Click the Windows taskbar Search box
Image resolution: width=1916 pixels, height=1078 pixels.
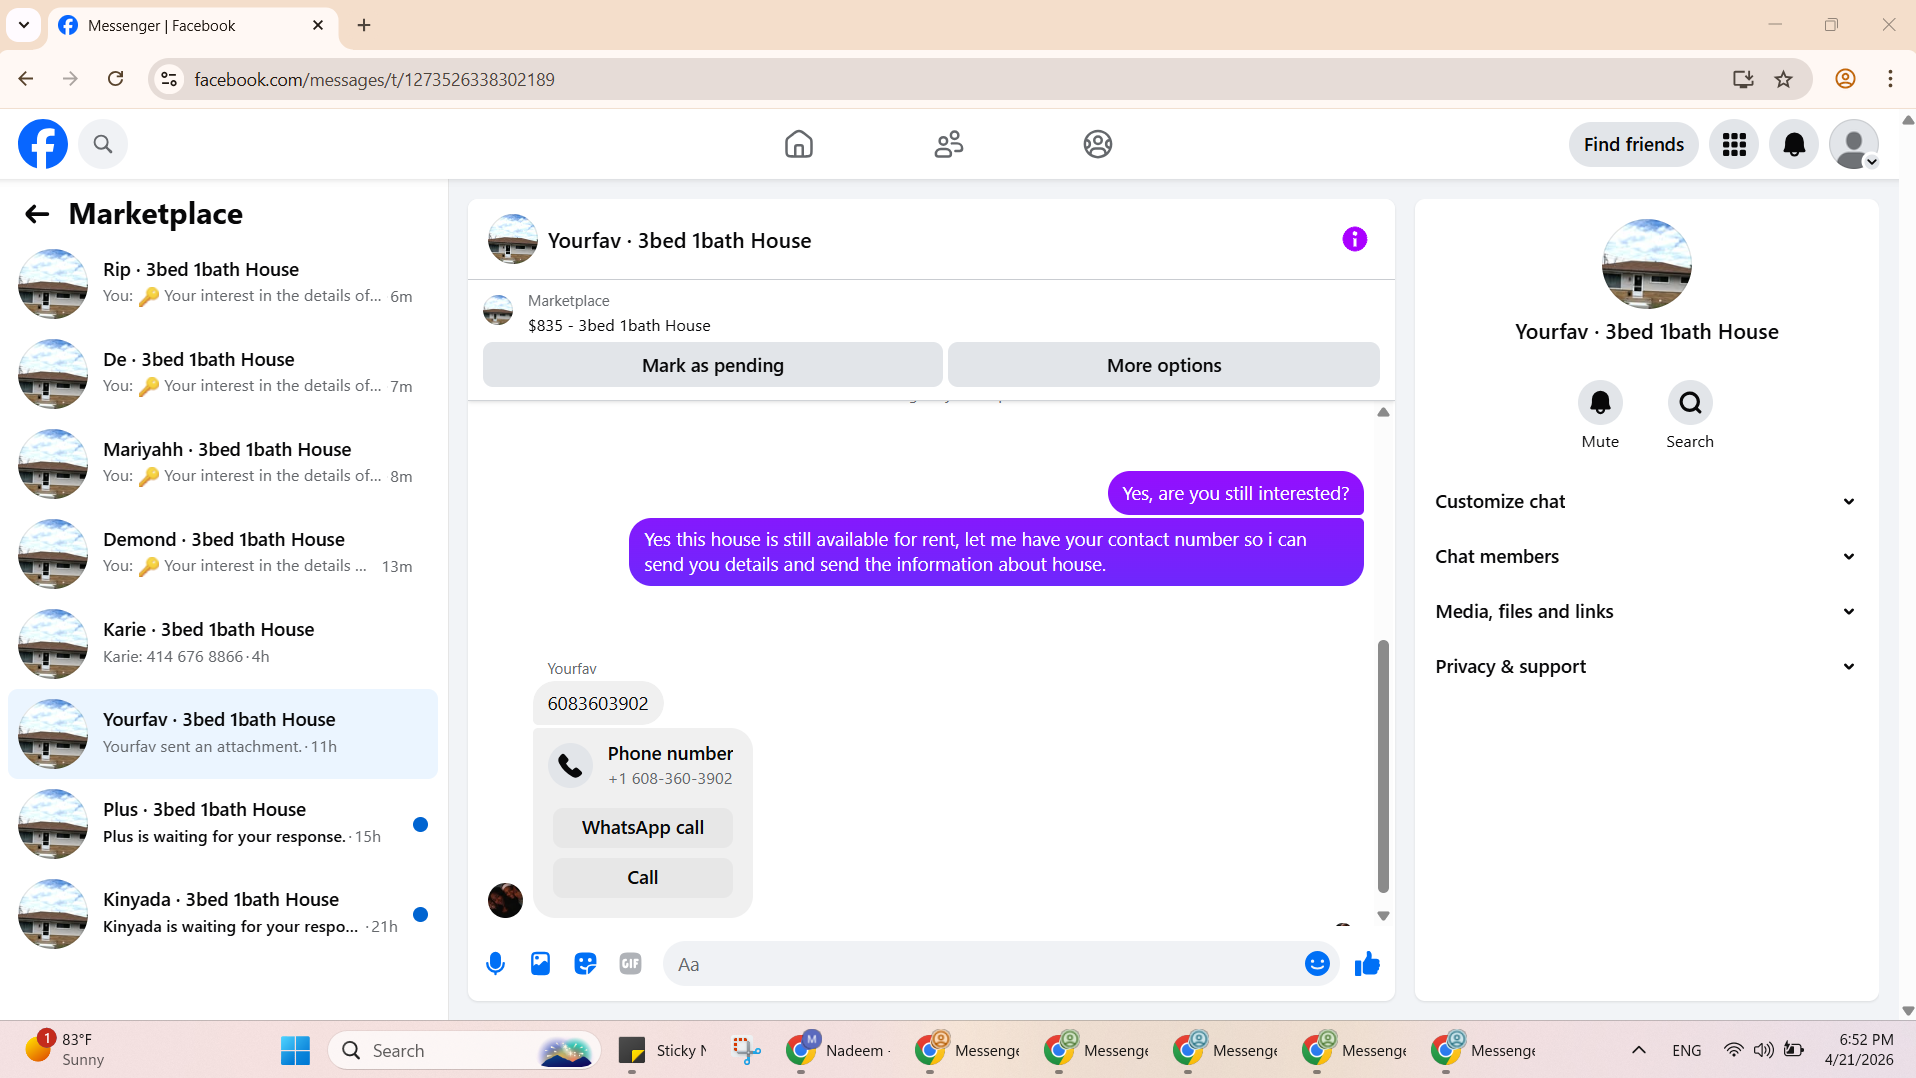(464, 1050)
